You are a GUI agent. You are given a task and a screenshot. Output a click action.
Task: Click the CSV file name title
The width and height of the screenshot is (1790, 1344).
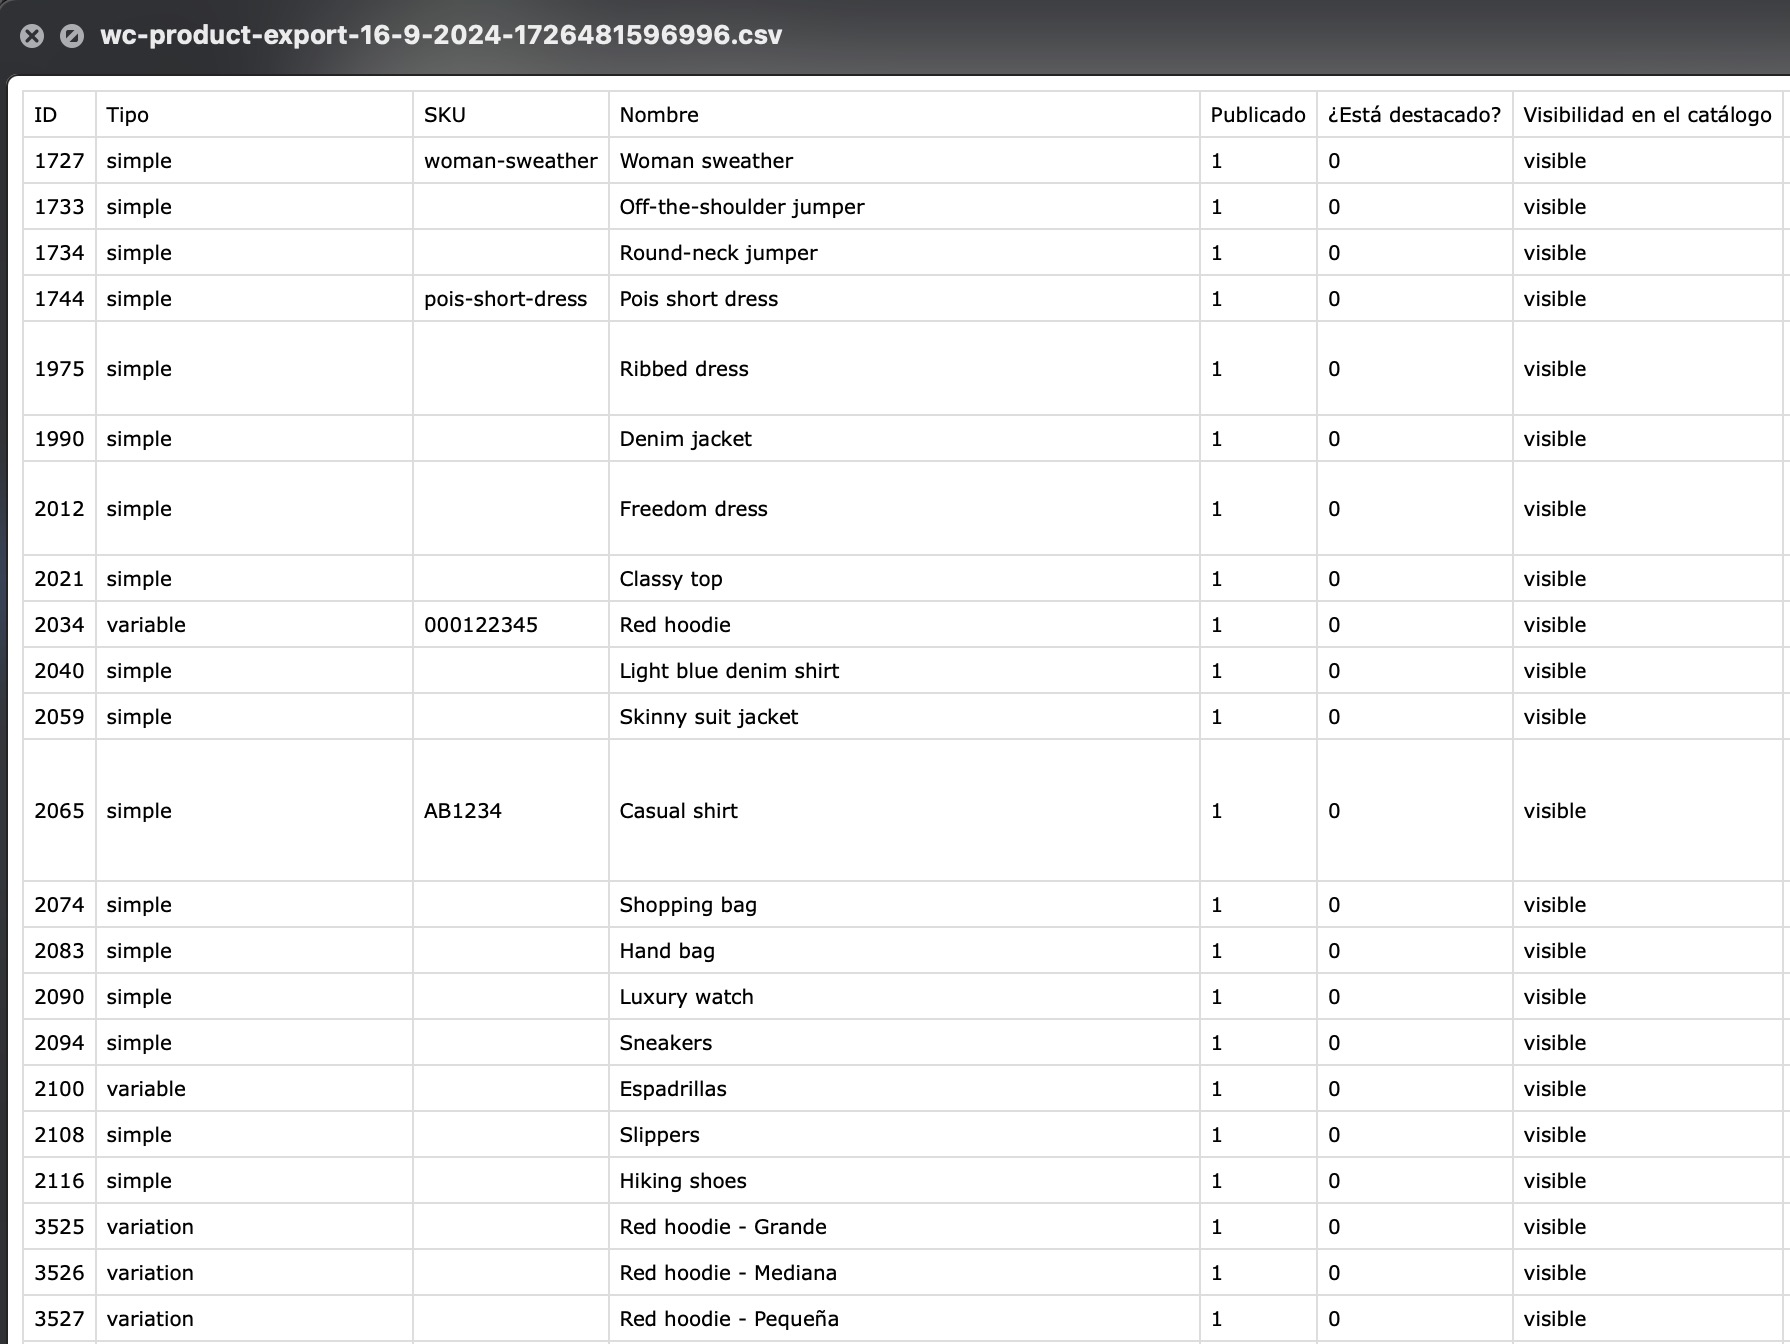click(x=441, y=35)
